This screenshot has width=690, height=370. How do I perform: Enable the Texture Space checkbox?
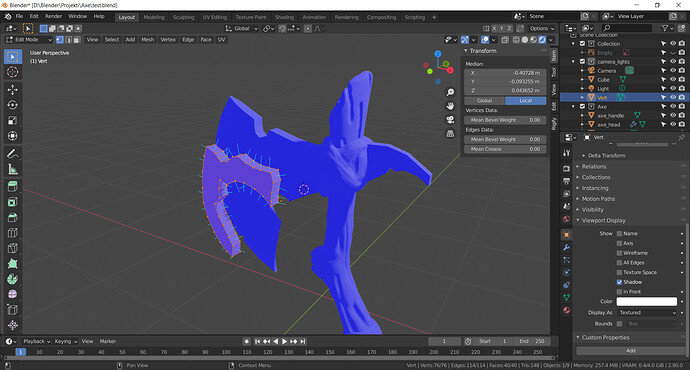click(x=619, y=272)
